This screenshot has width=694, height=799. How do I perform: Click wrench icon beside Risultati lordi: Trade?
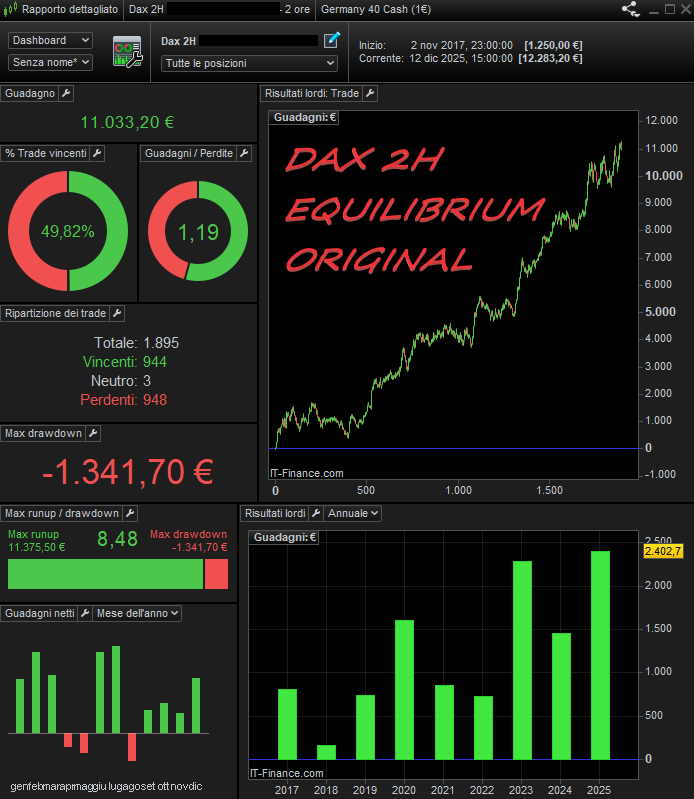pyautogui.click(x=369, y=93)
